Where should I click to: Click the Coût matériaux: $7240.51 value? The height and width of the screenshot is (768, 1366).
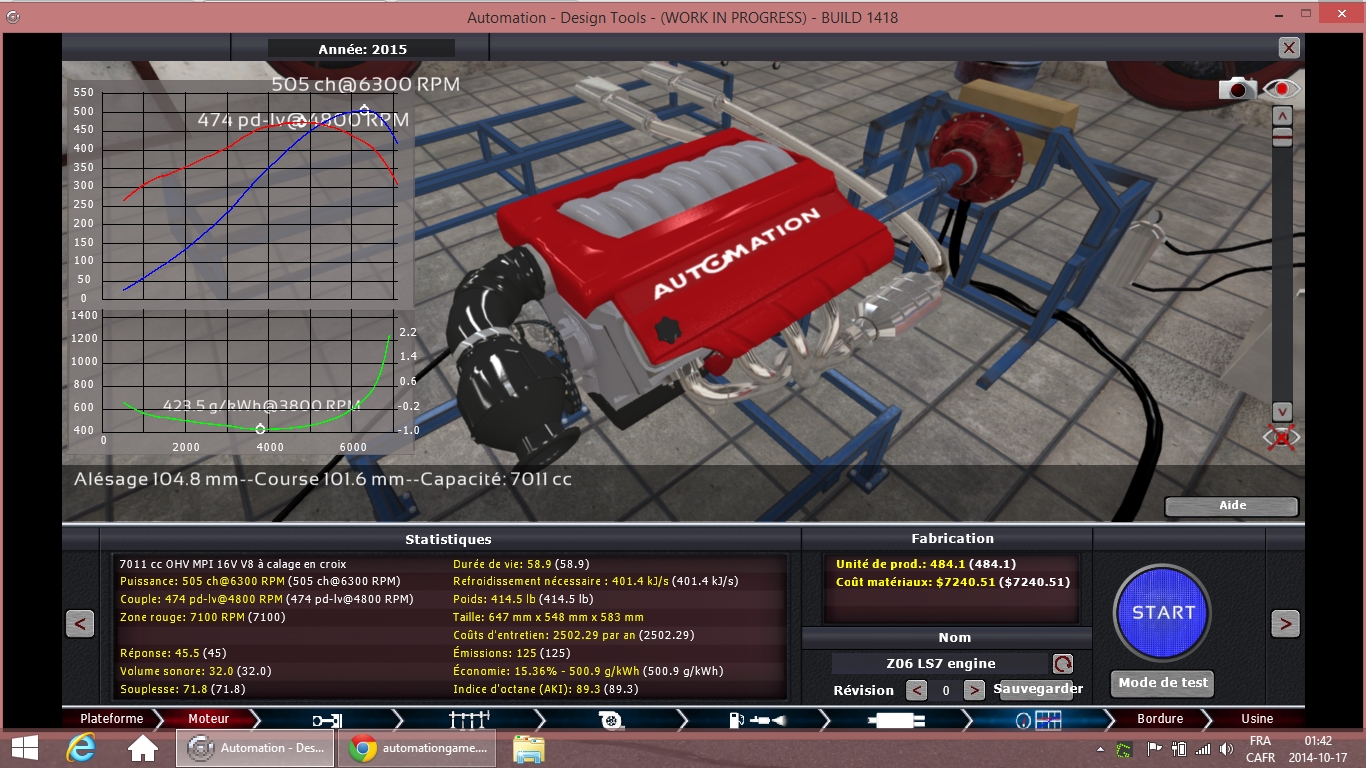[953, 581]
